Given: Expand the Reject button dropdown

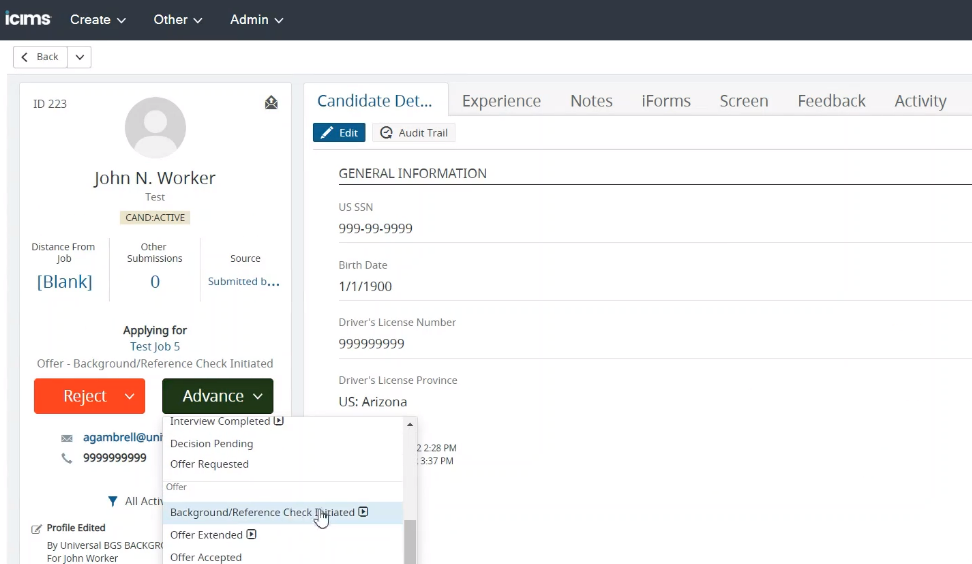Looking at the screenshot, I should (x=129, y=397).
